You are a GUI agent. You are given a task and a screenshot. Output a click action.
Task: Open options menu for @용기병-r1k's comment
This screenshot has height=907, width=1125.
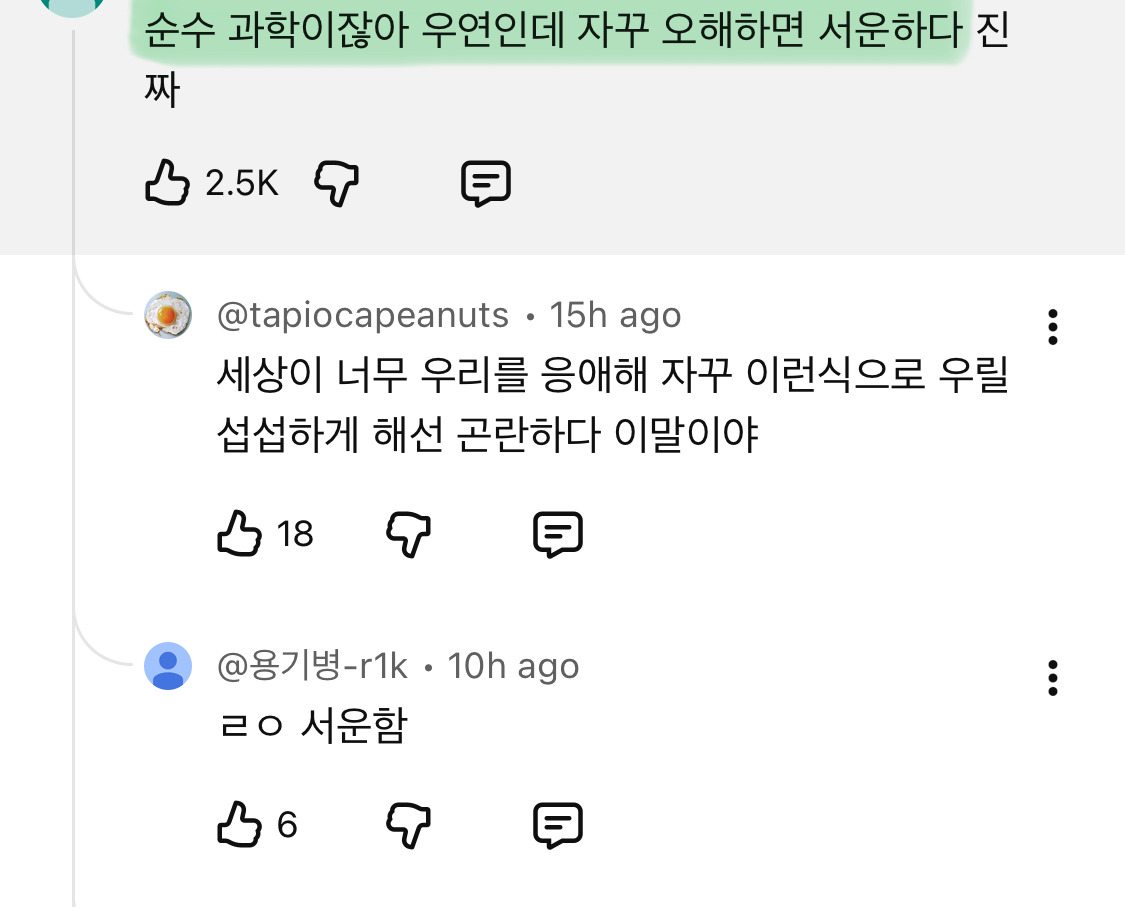coord(1052,678)
